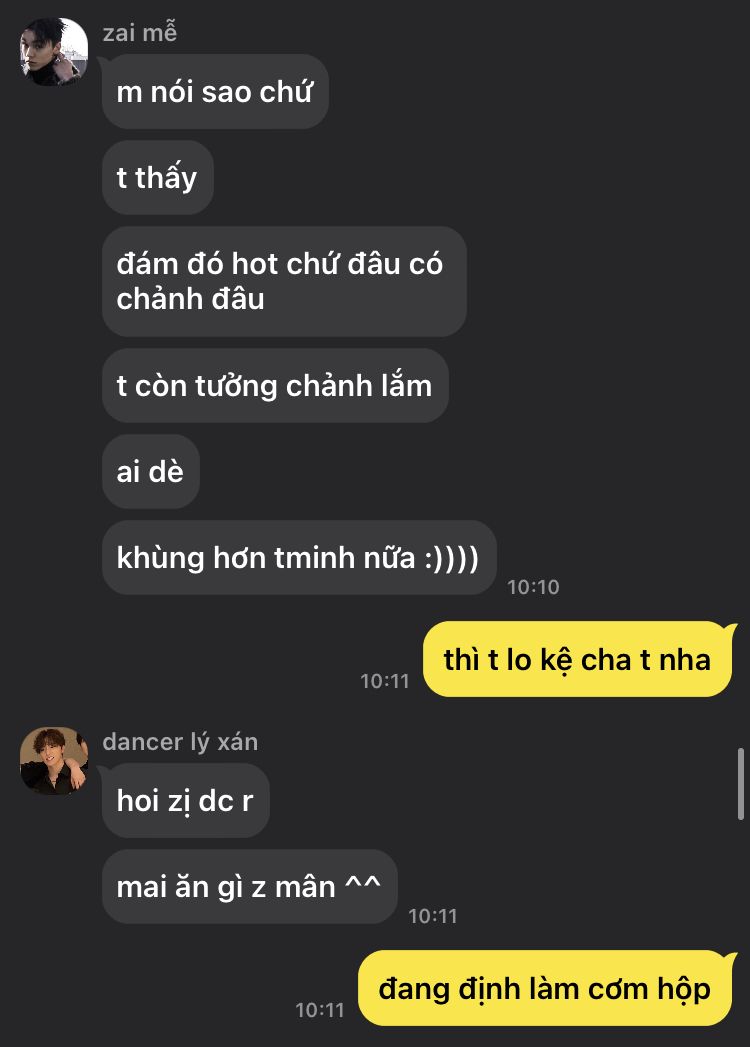Tap the 'hoi zị dc r' message
This screenshot has height=1047, width=750.
tap(186, 801)
